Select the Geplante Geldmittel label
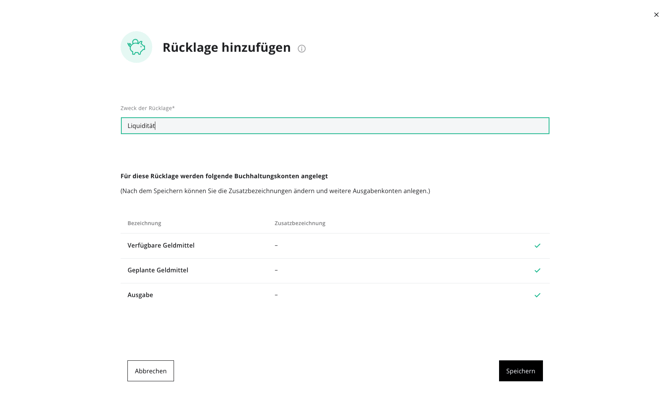Viewport: 670px width, 400px height. pyautogui.click(x=158, y=270)
